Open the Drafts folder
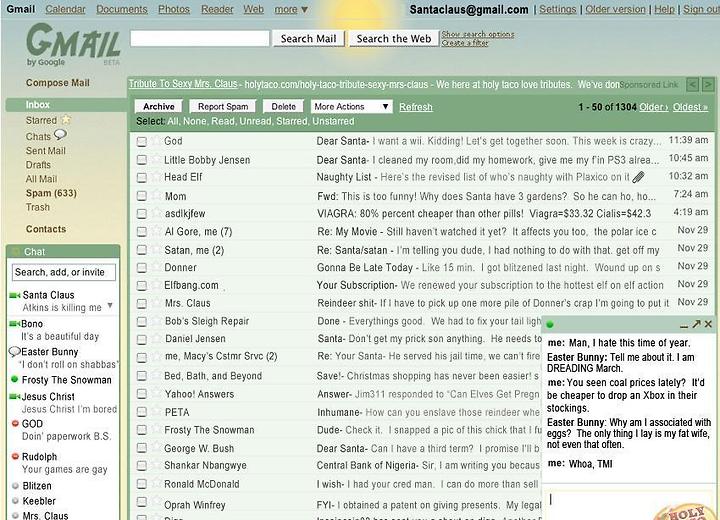The height and width of the screenshot is (520, 720). pyautogui.click(x=38, y=164)
